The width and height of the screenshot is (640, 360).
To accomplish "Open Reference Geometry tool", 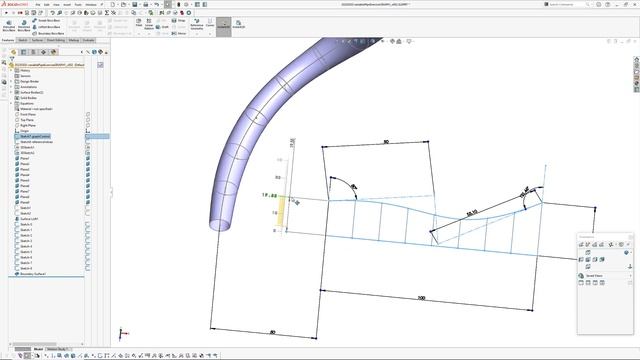I will (x=197, y=24).
